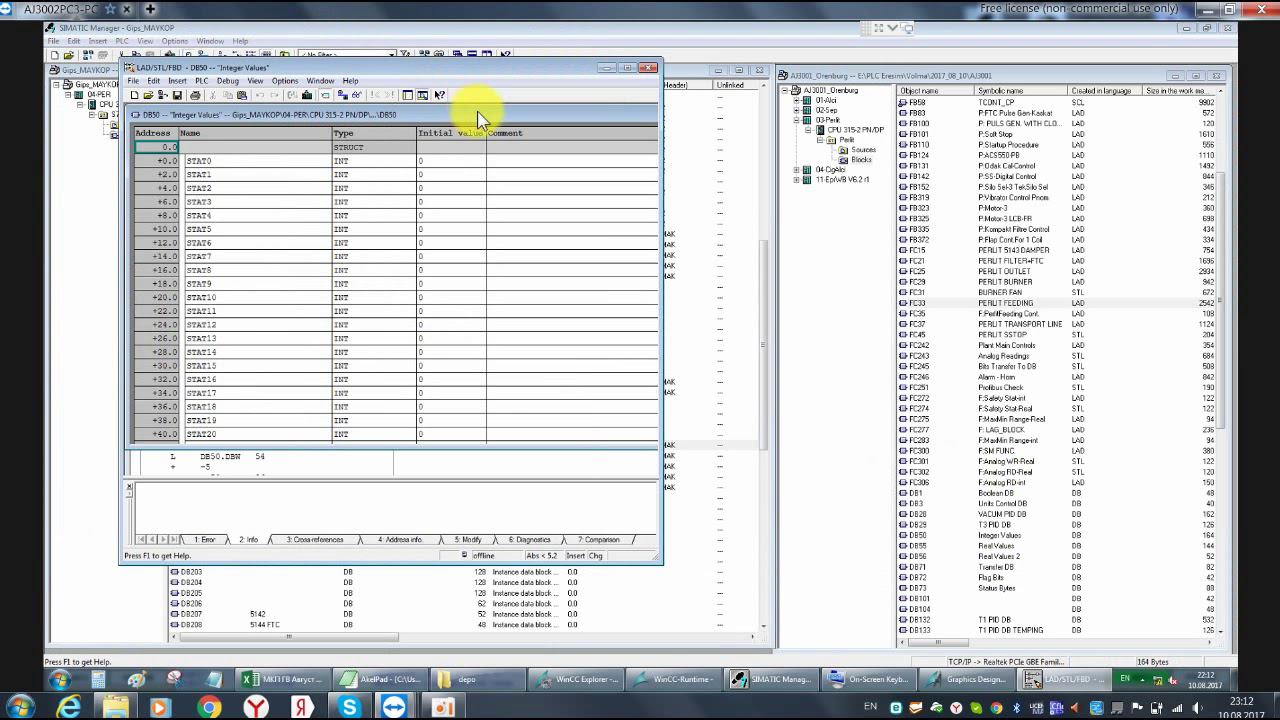Viewport: 1280px width, 720px height.
Task: Switch to the 1: Error tab
Action: 204,540
